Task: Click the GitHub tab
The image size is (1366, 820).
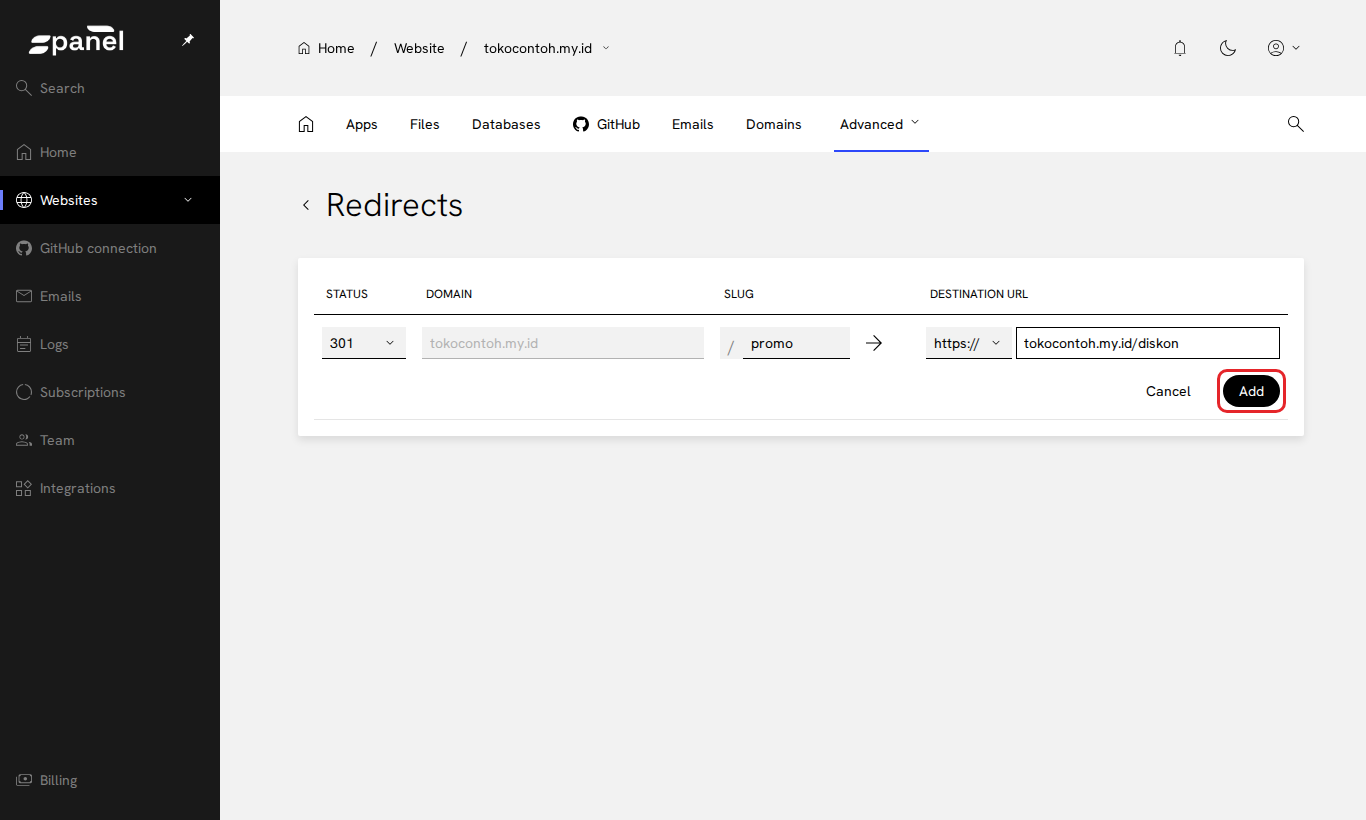Action: (x=606, y=124)
